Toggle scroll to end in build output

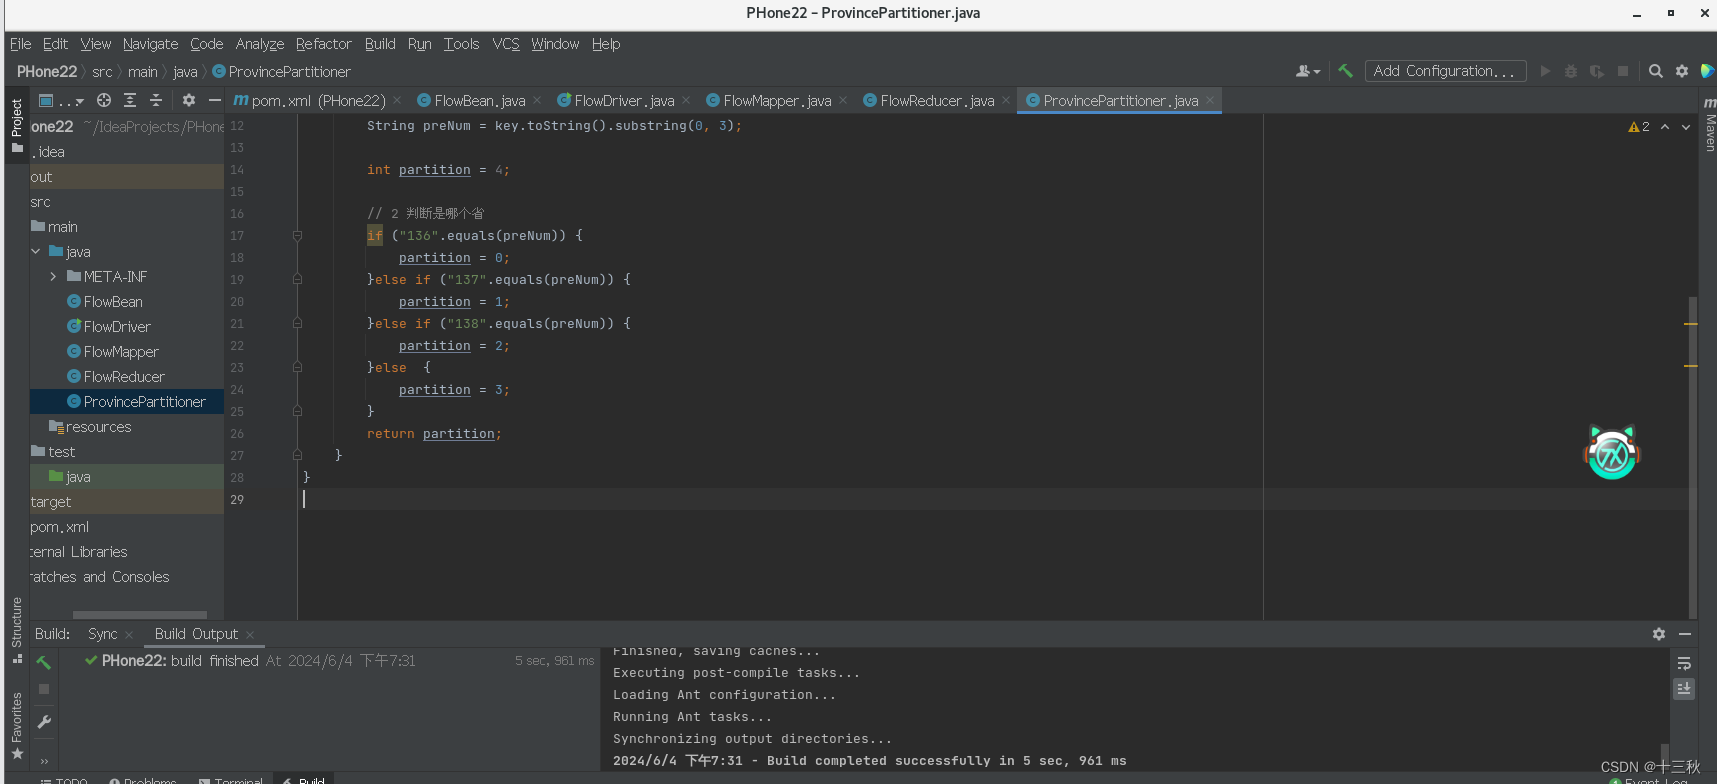[1684, 689]
